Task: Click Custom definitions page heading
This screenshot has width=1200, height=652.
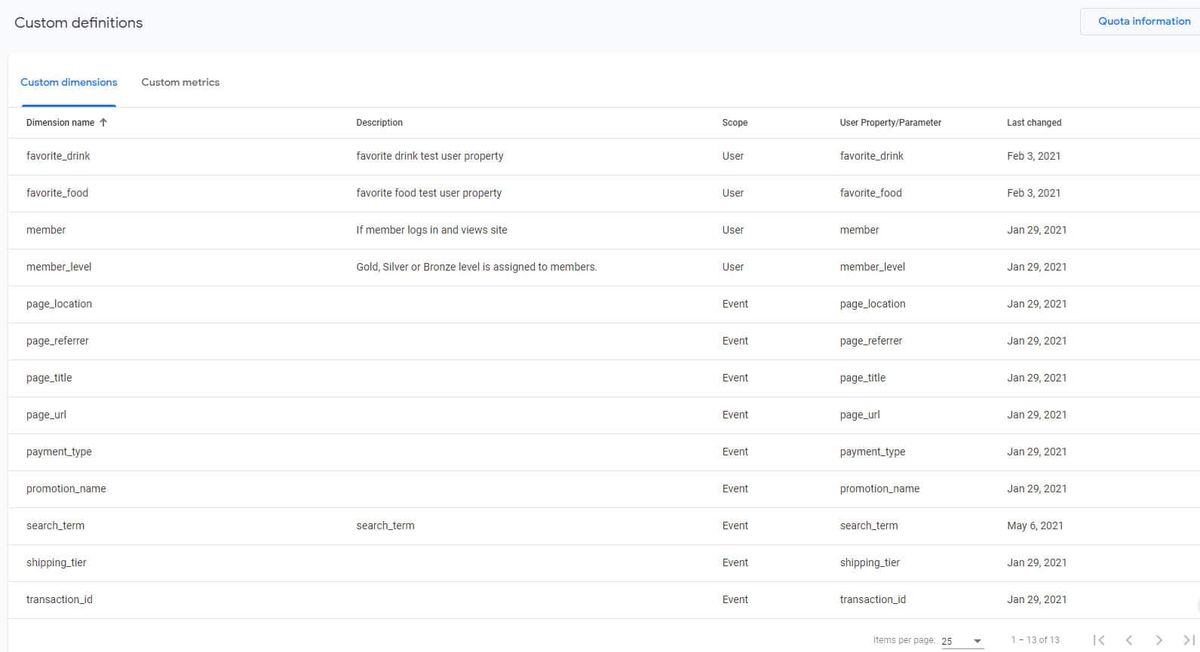Action: coord(78,22)
